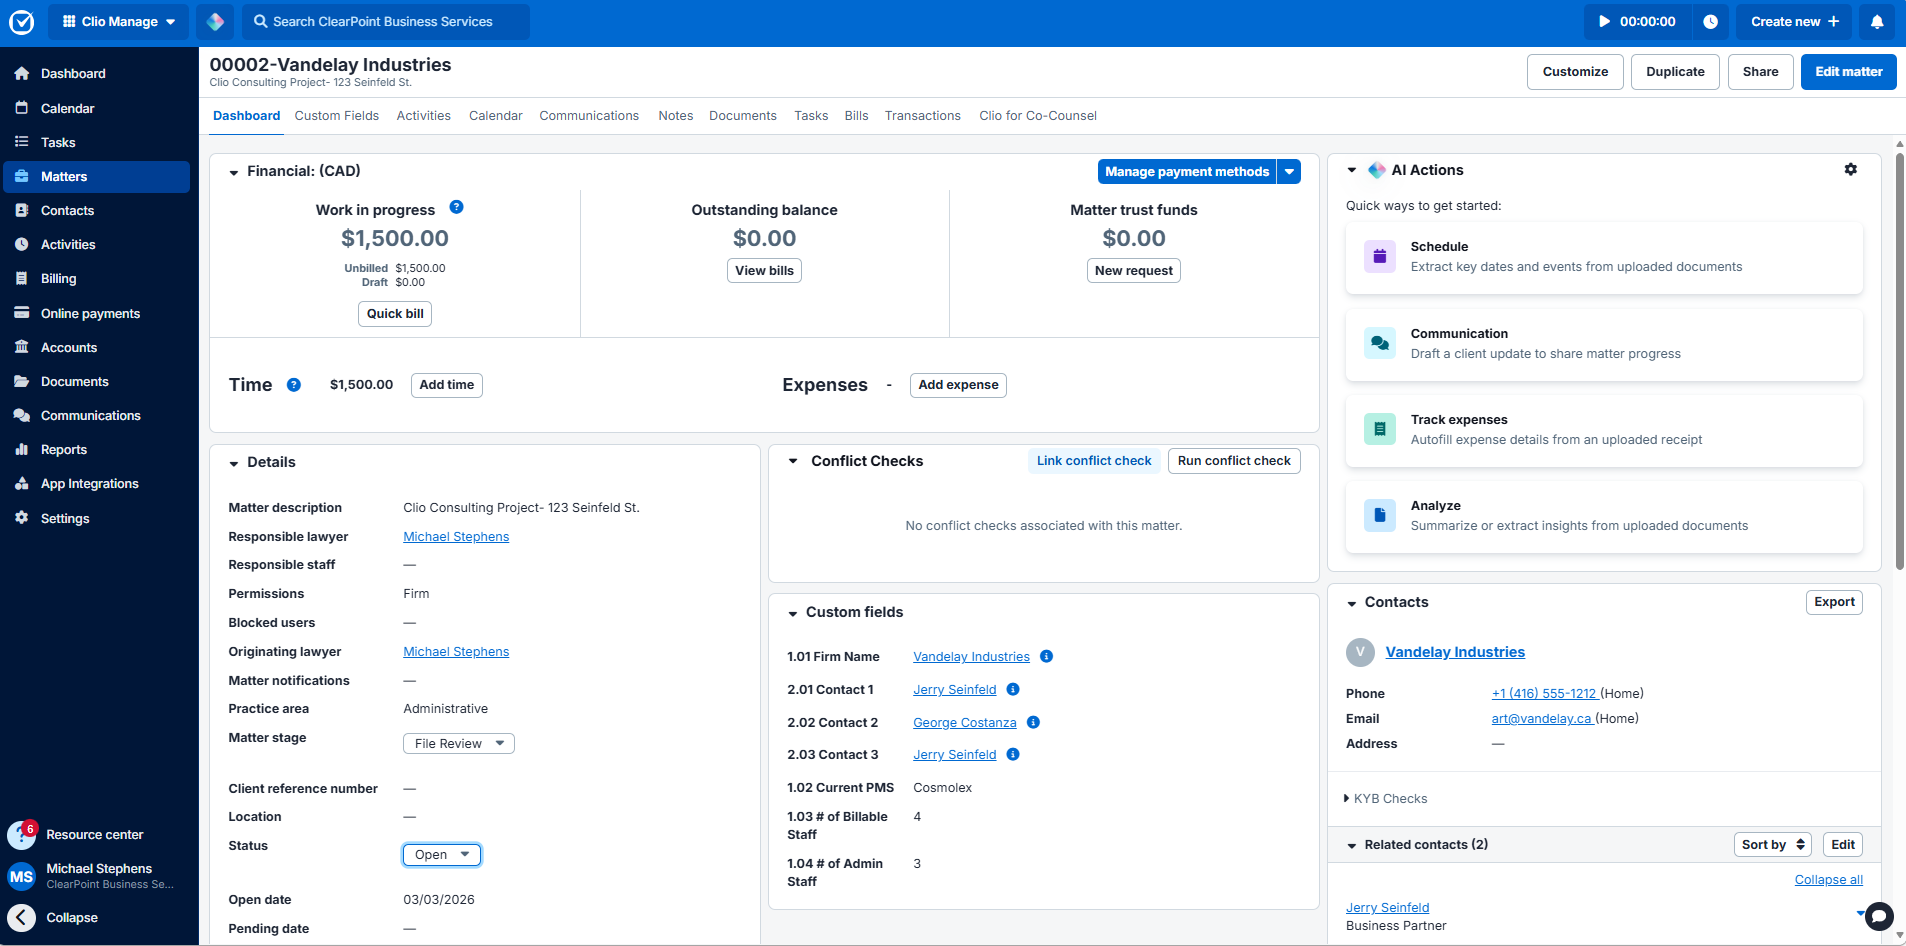Click the search ClearPoint Business Services field

pos(386,21)
